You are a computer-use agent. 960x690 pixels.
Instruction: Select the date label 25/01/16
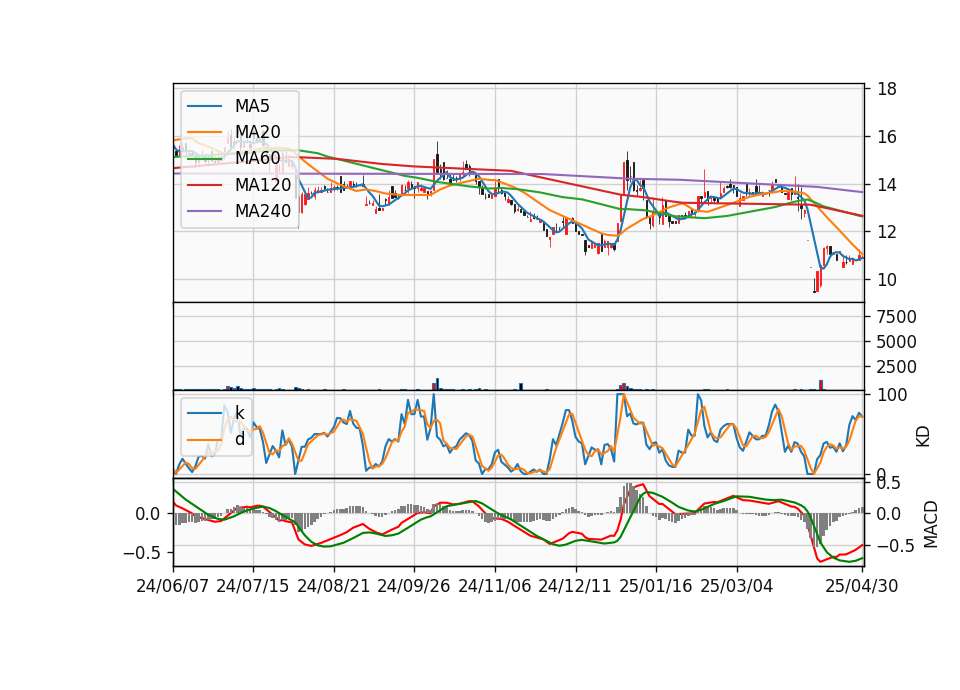(x=656, y=586)
